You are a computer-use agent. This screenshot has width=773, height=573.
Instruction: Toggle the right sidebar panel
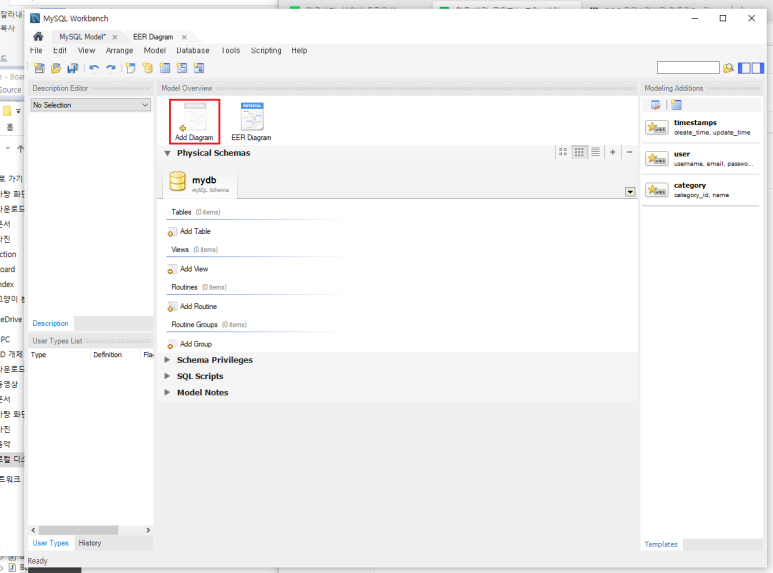click(758, 68)
